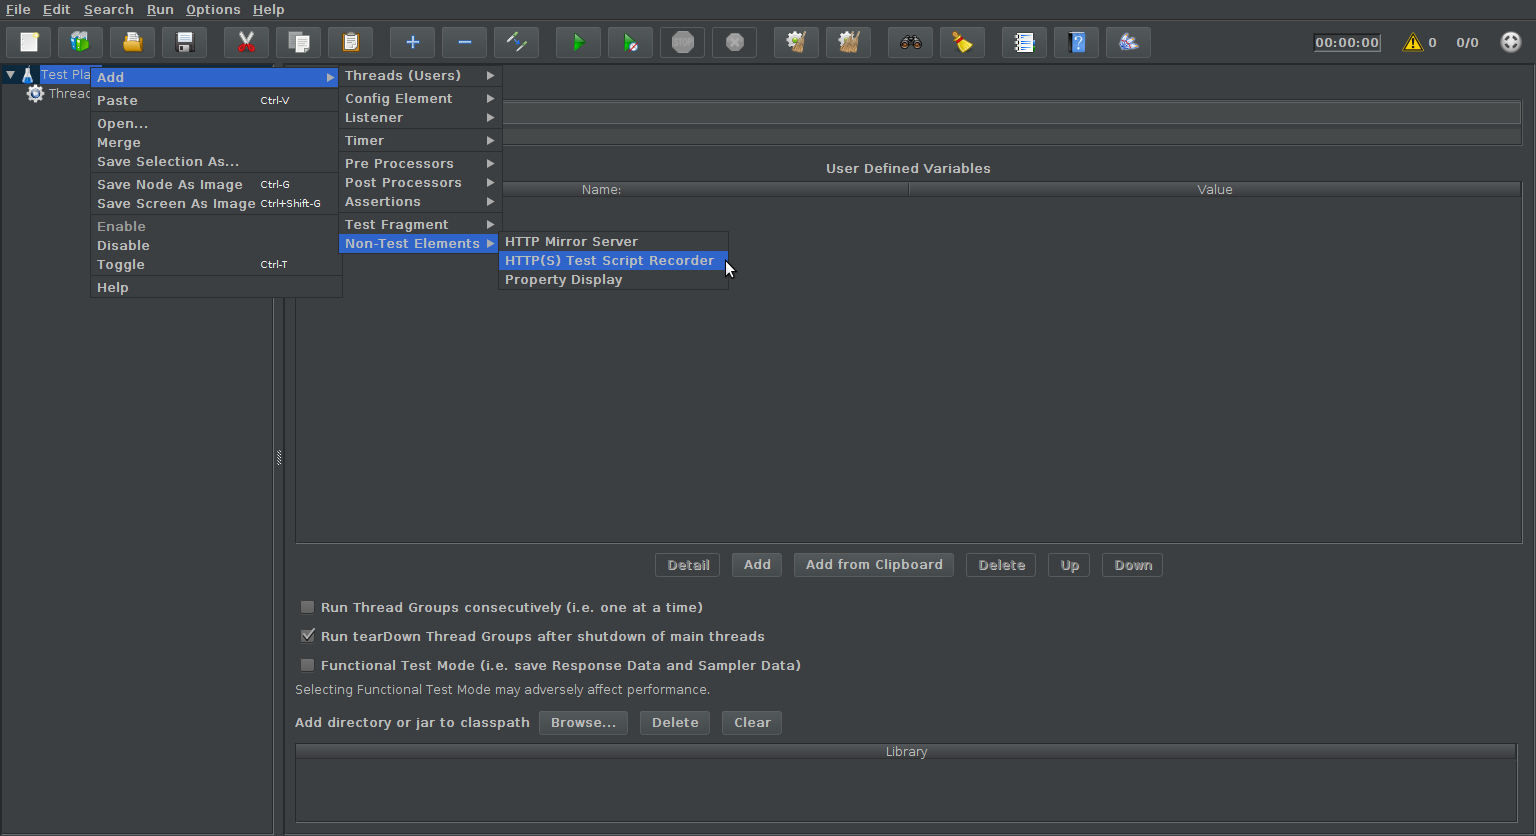The image size is (1536, 836).
Task: Expand the Assertions submenu
Action: pos(420,202)
